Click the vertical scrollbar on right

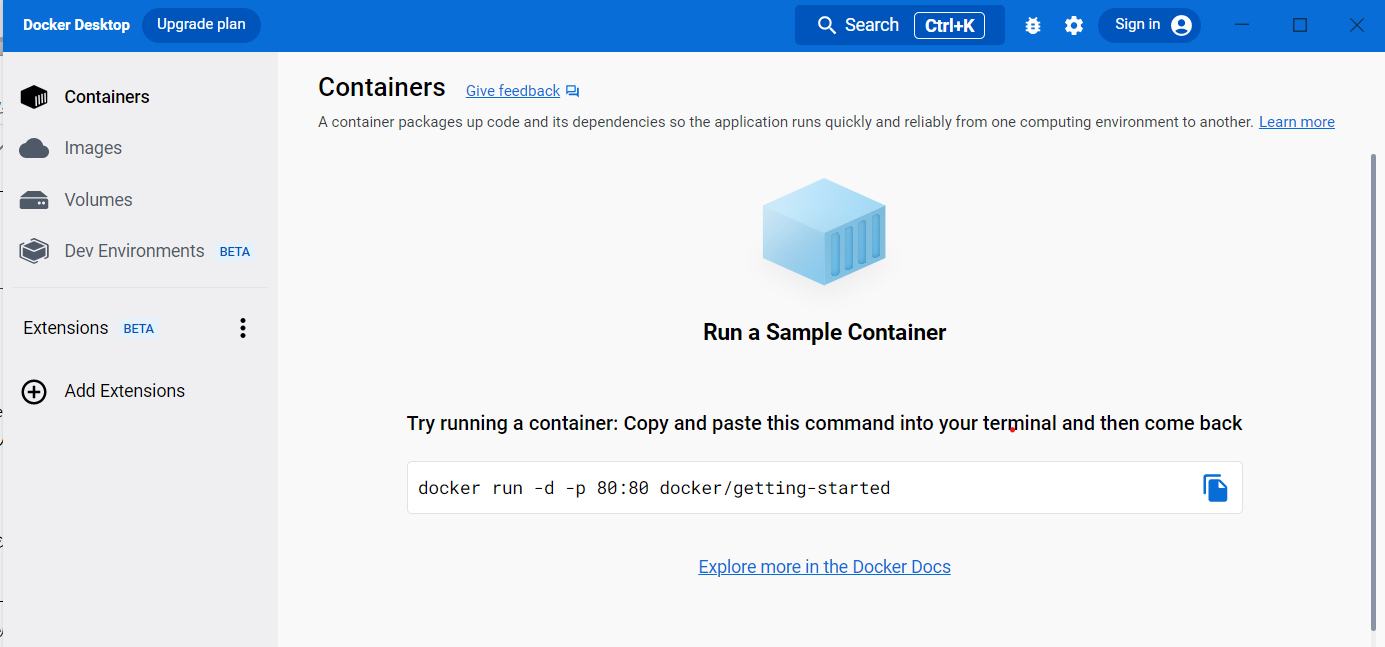click(x=1373, y=390)
